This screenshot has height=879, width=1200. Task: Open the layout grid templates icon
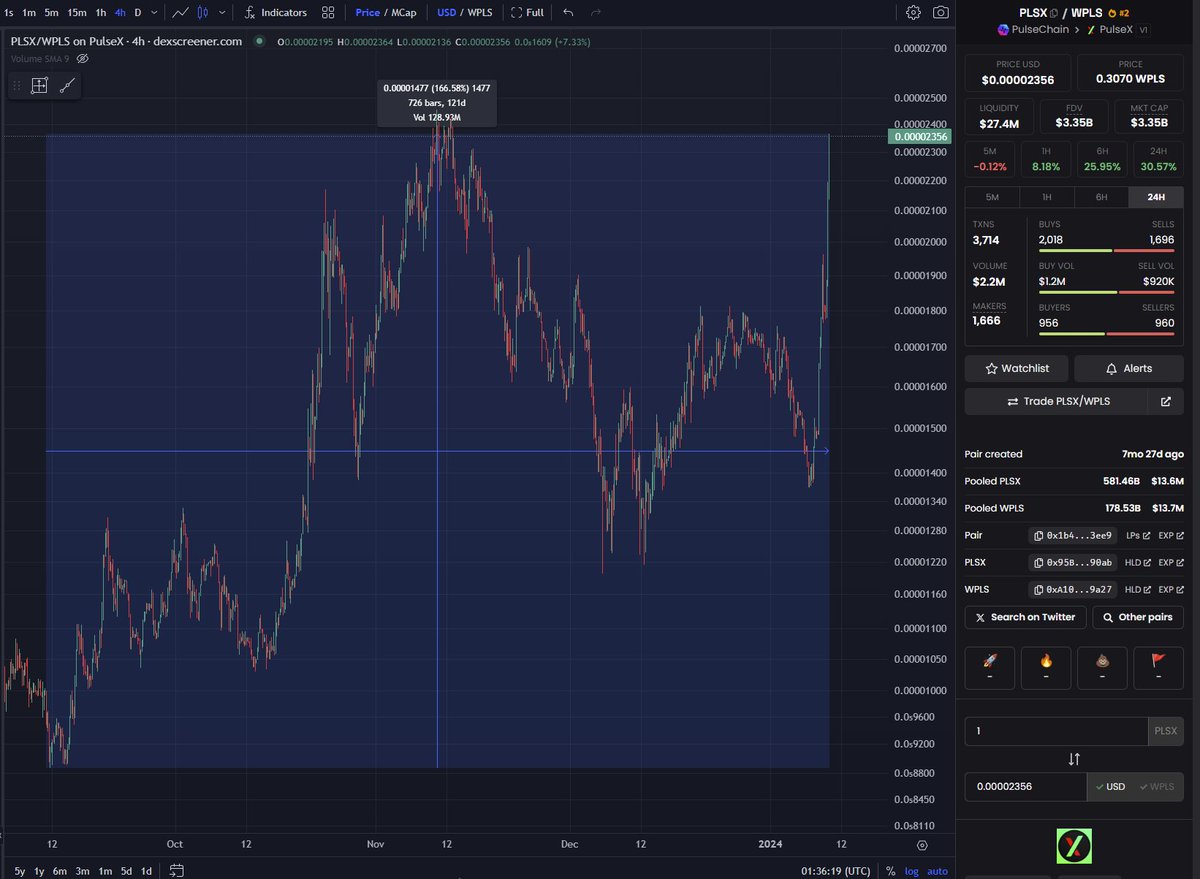(328, 13)
